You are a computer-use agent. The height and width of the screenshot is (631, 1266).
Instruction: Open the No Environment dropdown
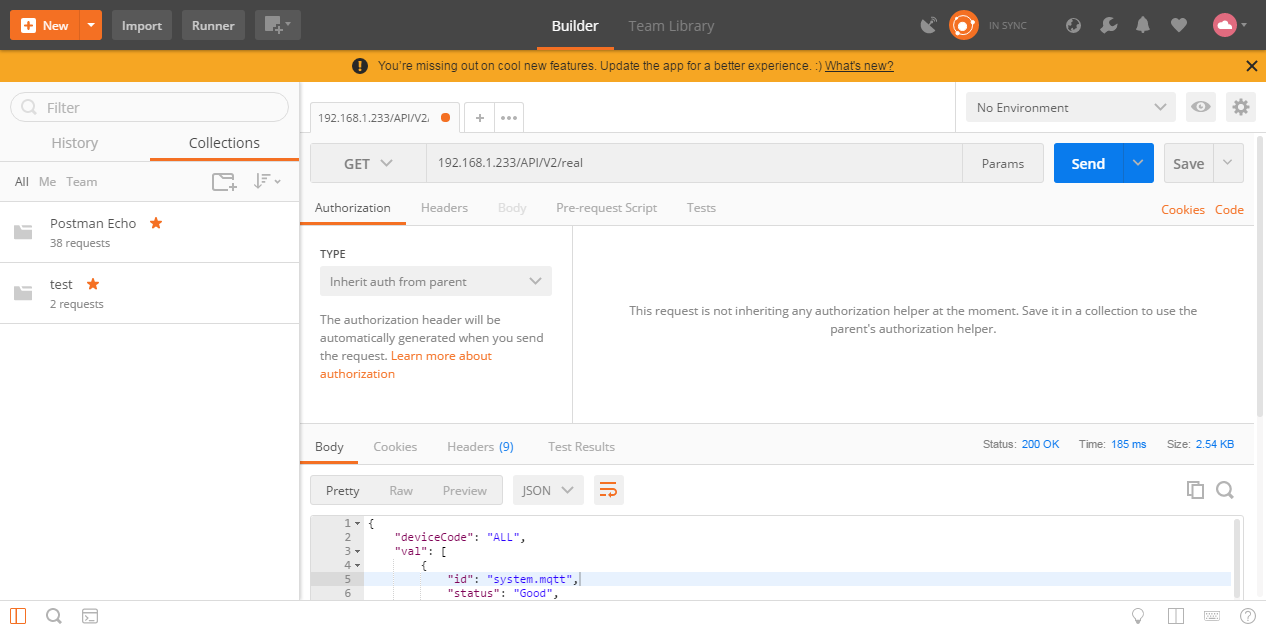point(1071,107)
